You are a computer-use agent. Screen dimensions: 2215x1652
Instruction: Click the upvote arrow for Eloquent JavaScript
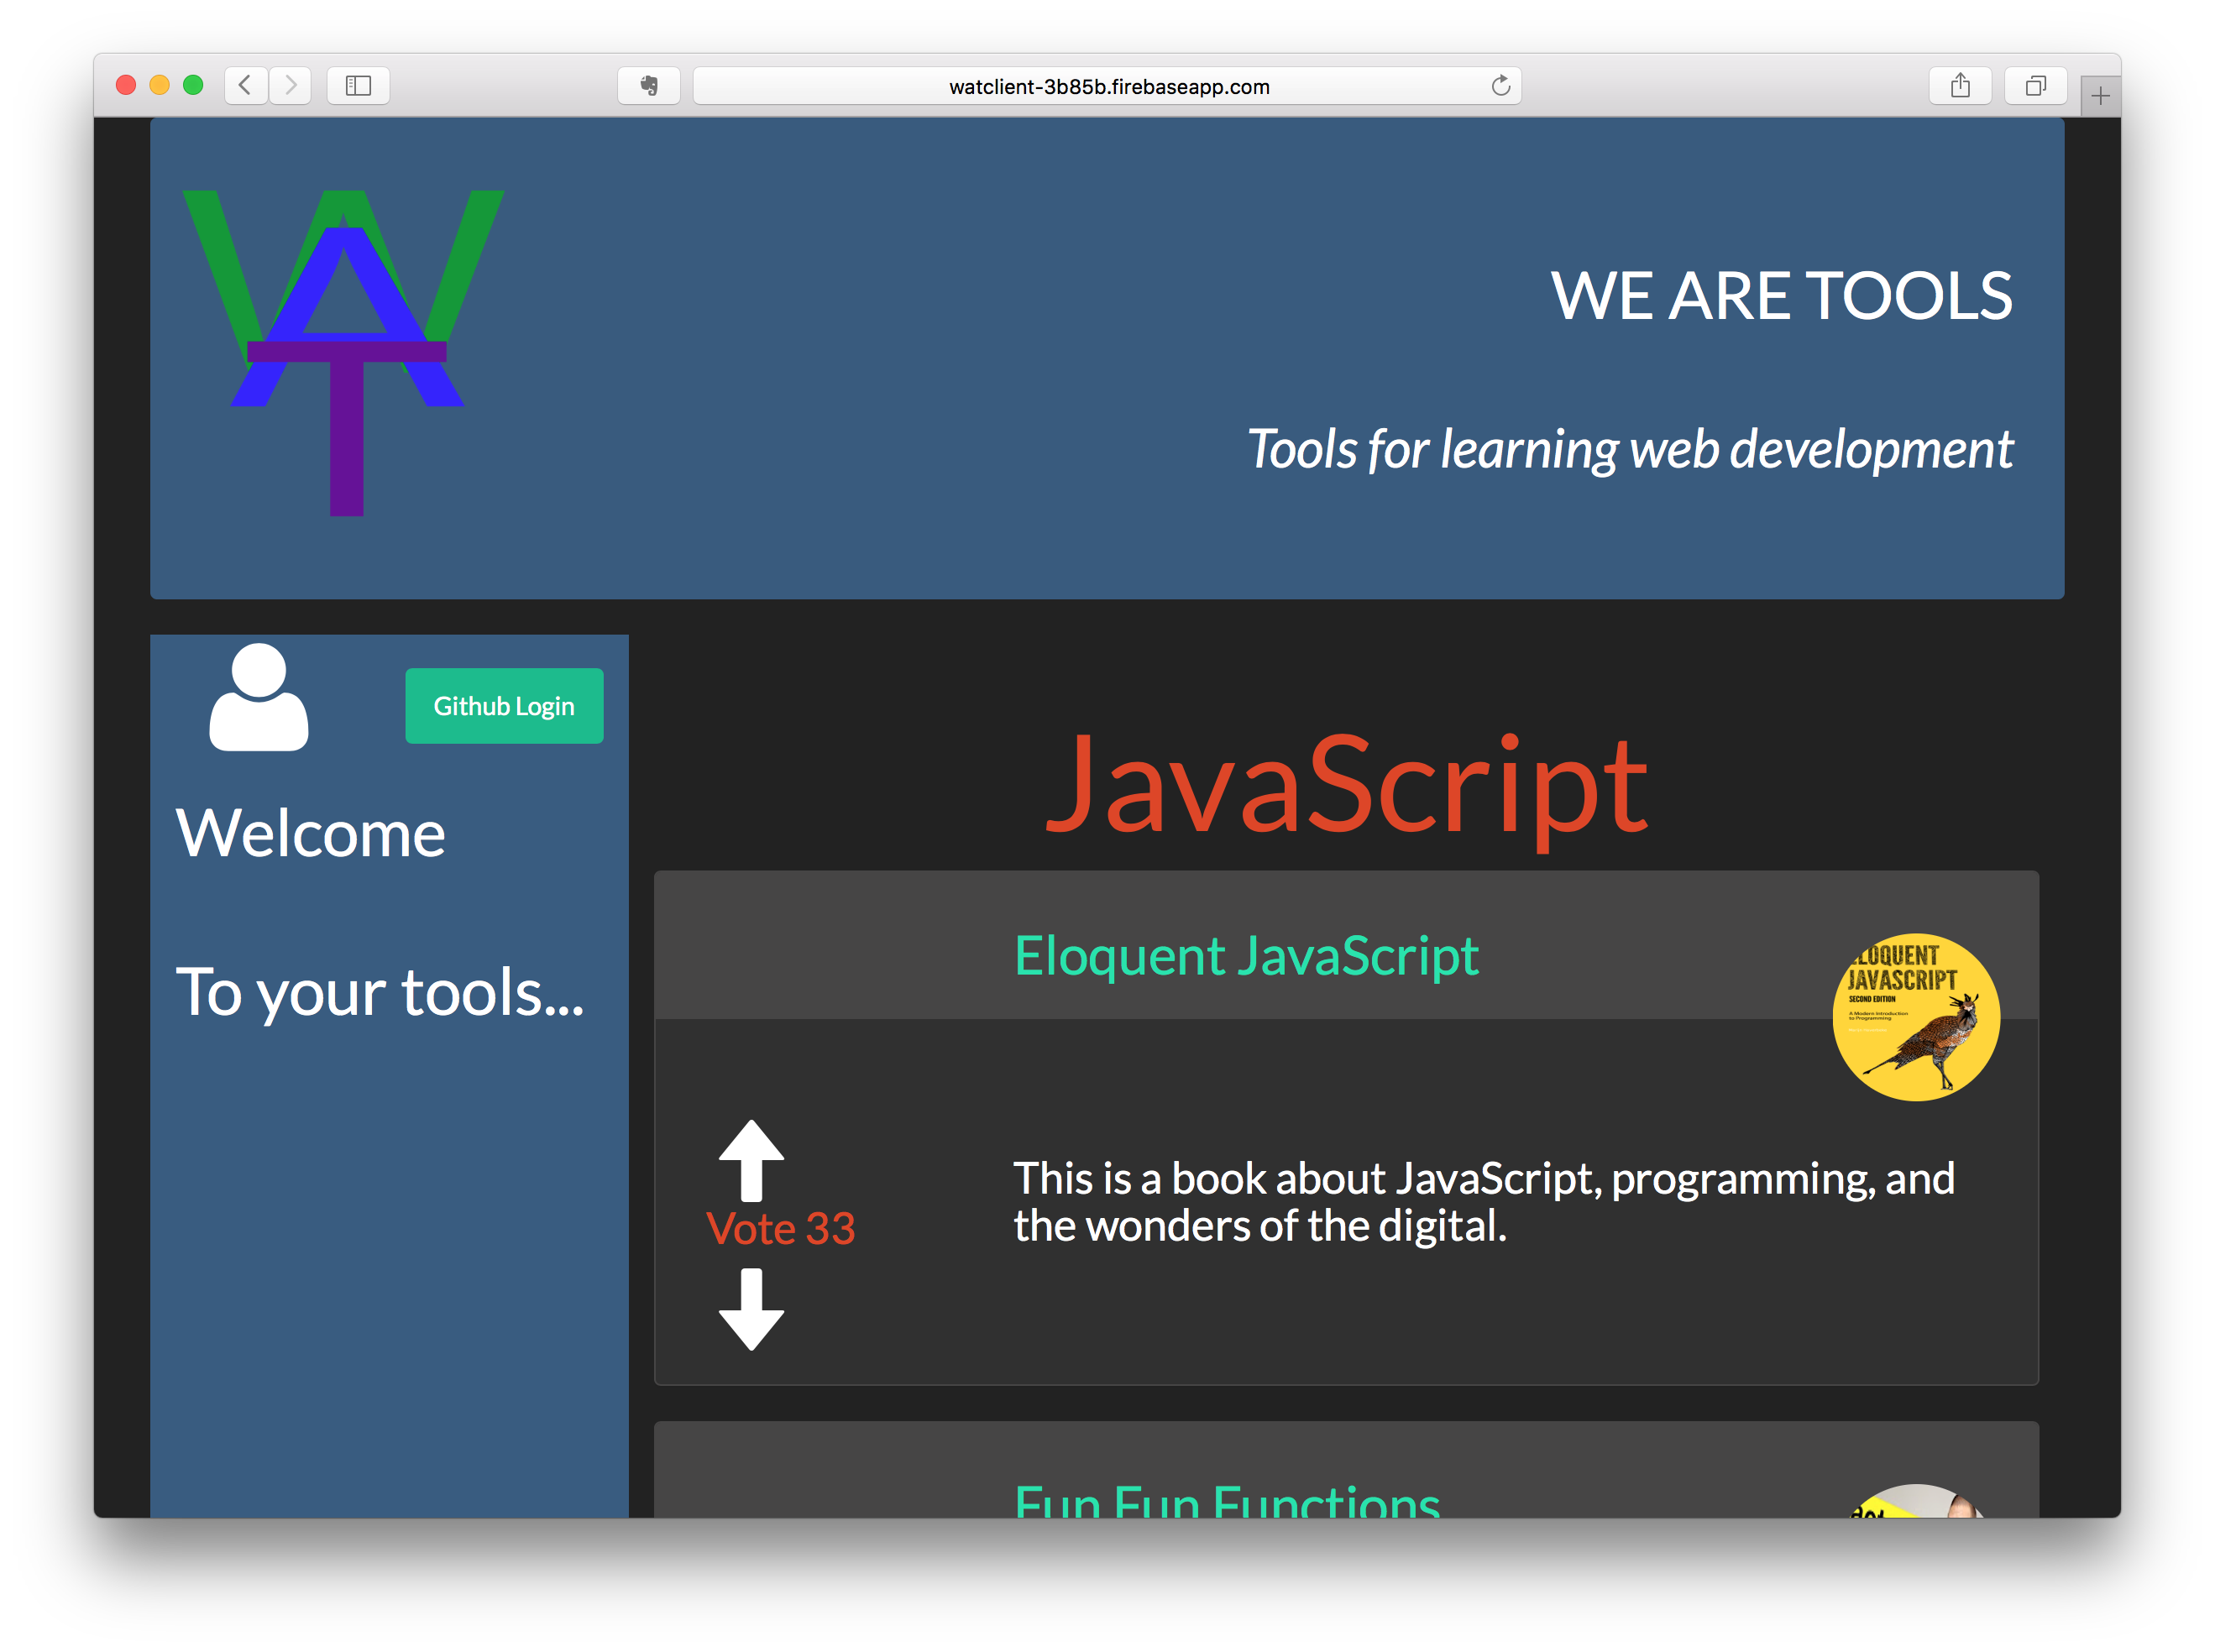tap(751, 1159)
